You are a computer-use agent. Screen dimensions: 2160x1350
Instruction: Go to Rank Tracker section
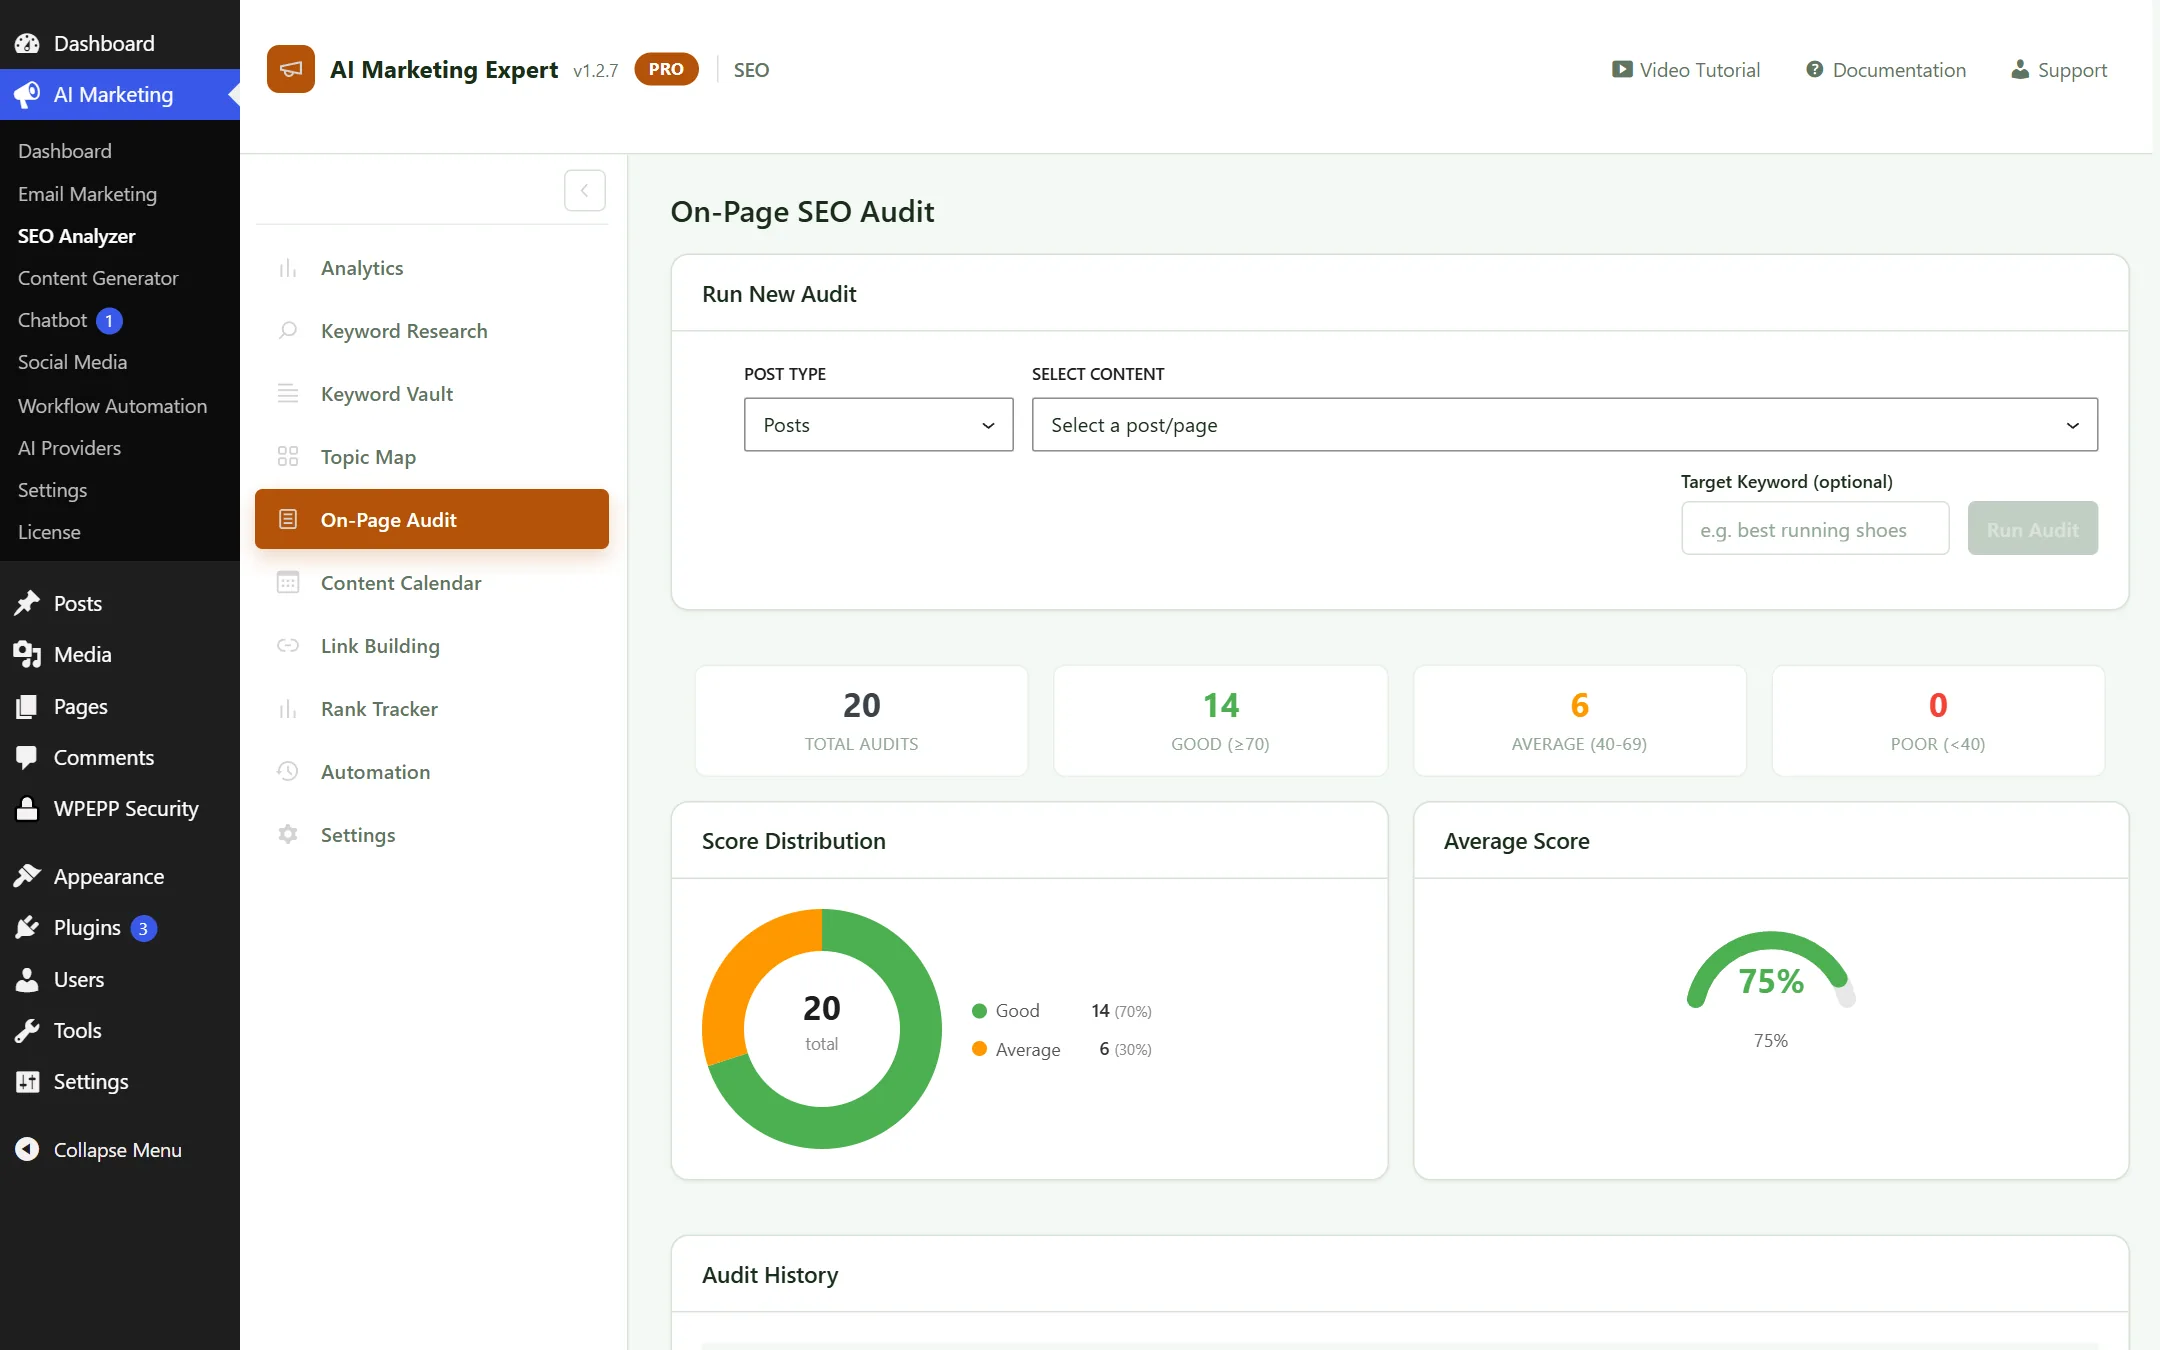[x=431, y=709]
